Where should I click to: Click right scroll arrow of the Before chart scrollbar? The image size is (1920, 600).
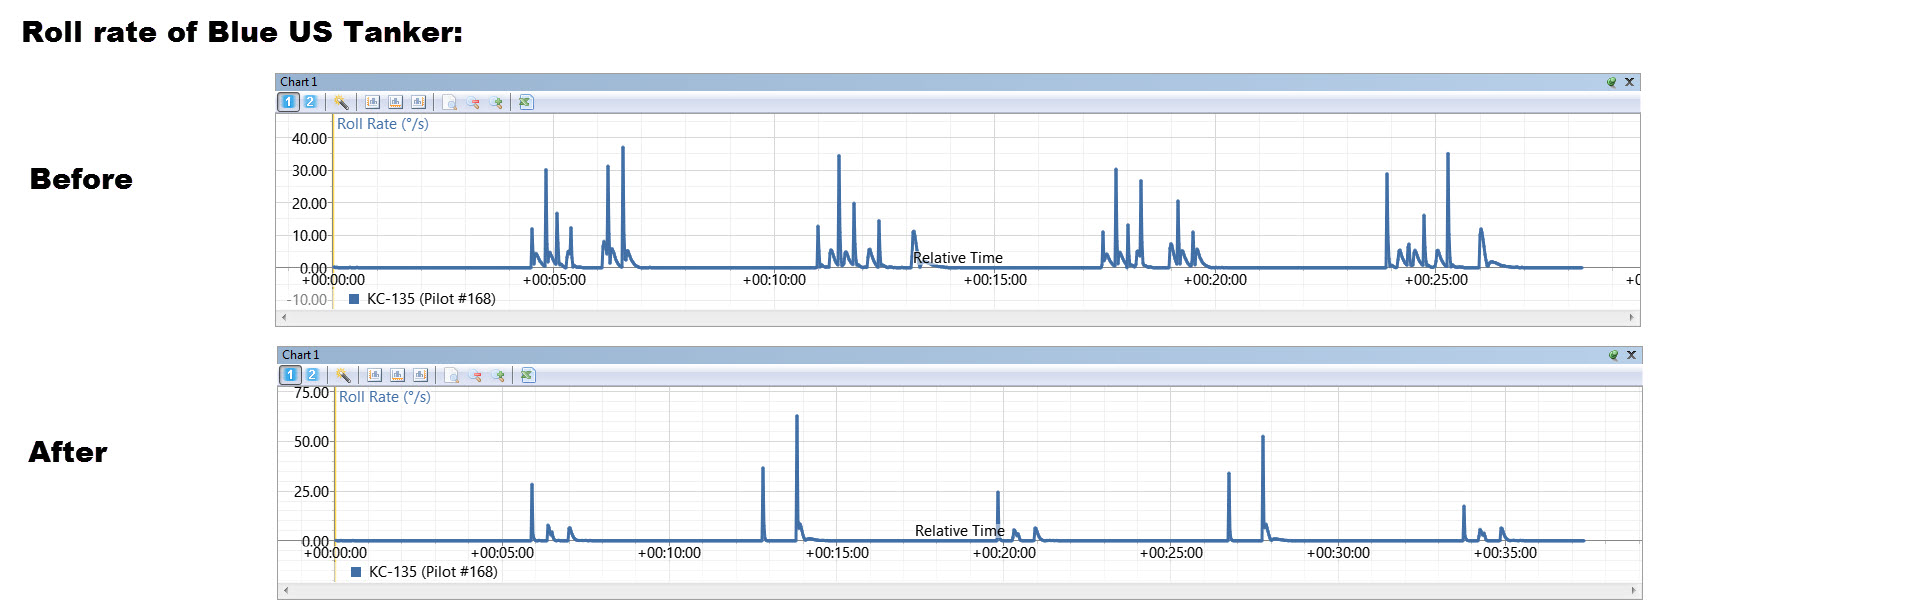pyautogui.click(x=1632, y=318)
